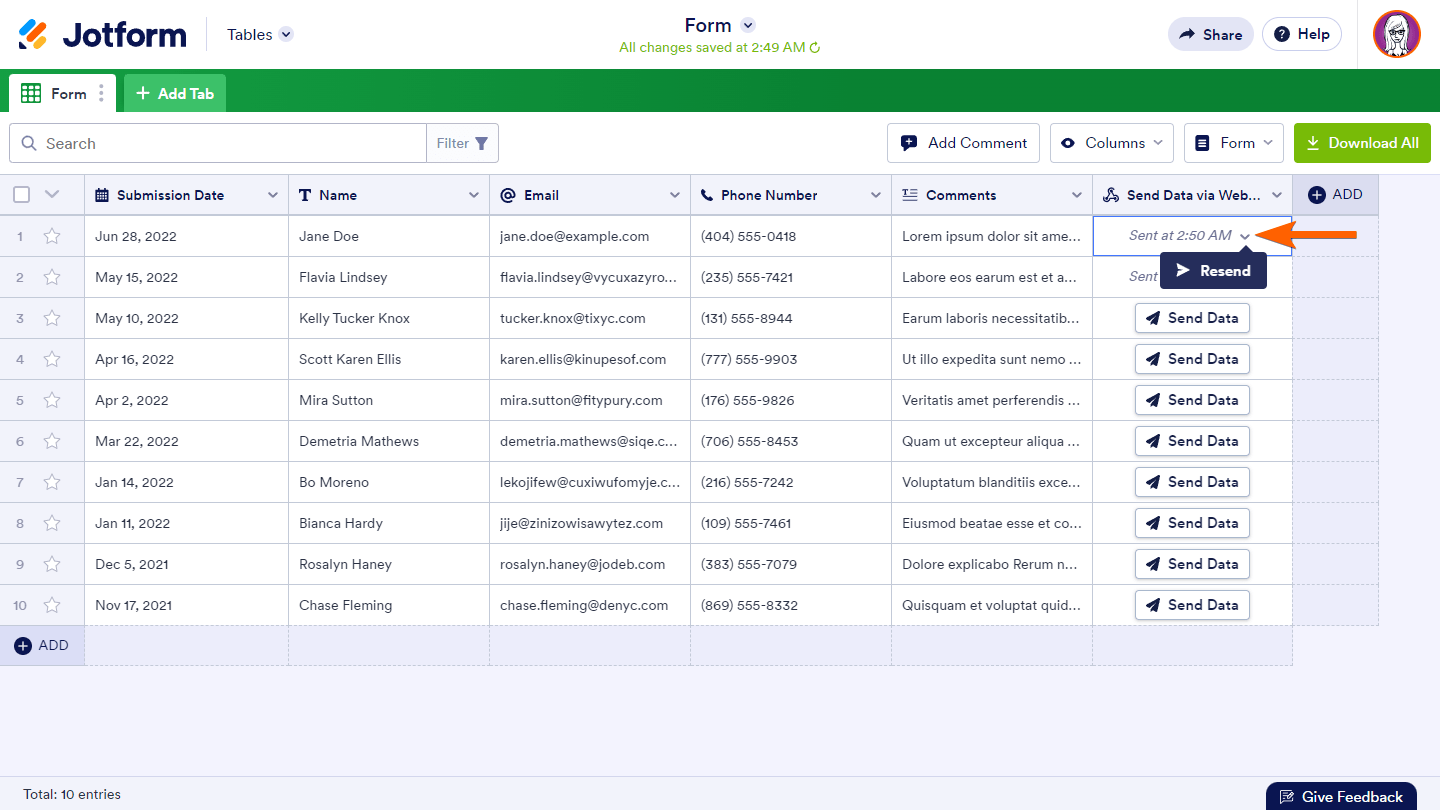The width and height of the screenshot is (1440, 810).
Task: Star the Chase Fleming row
Action: pos(52,605)
